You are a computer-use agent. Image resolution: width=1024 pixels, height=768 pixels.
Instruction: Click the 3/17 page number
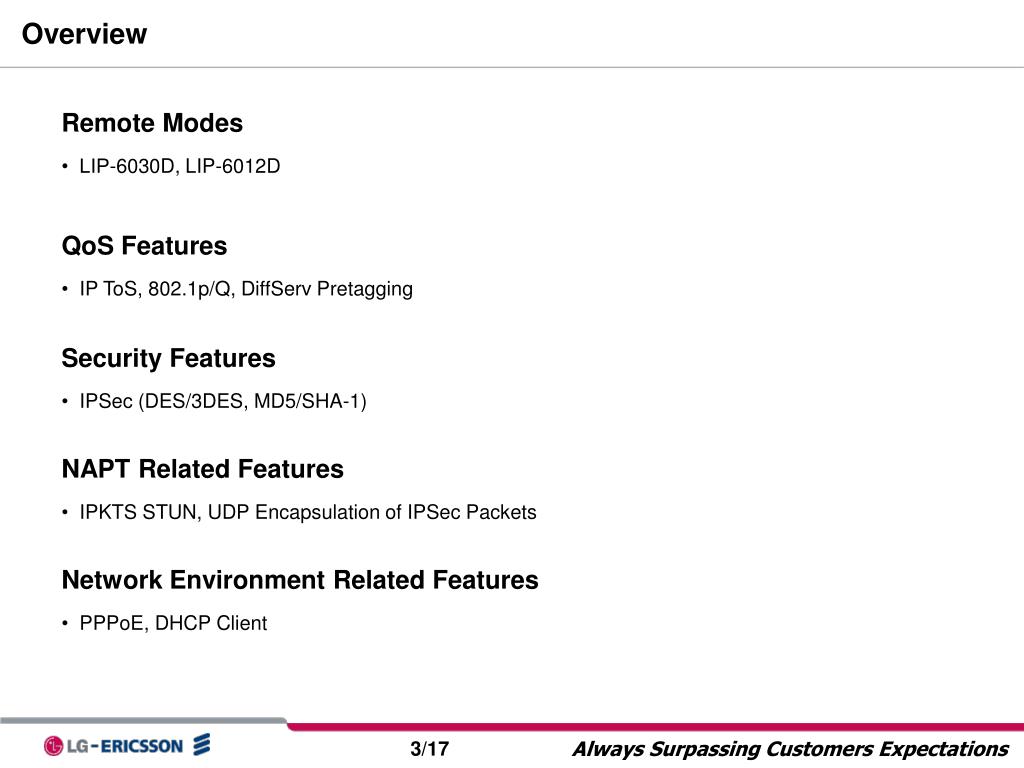(x=430, y=748)
